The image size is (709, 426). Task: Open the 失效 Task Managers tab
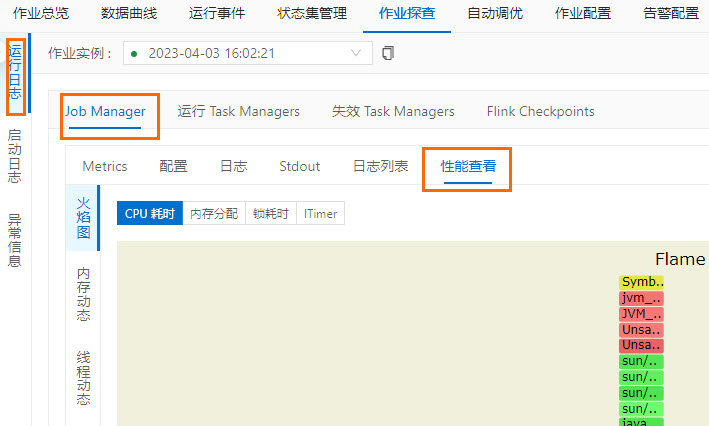(x=393, y=111)
